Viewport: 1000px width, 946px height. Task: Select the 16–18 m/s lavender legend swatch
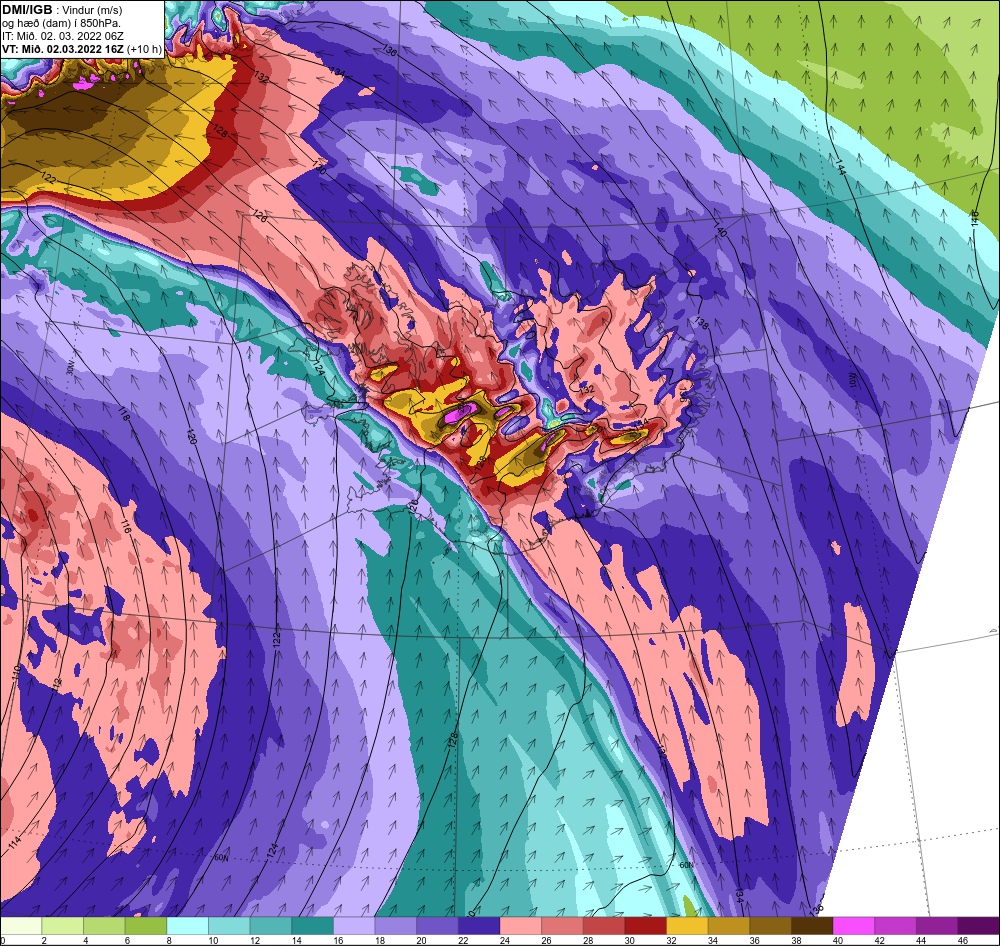[x=354, y=926]
